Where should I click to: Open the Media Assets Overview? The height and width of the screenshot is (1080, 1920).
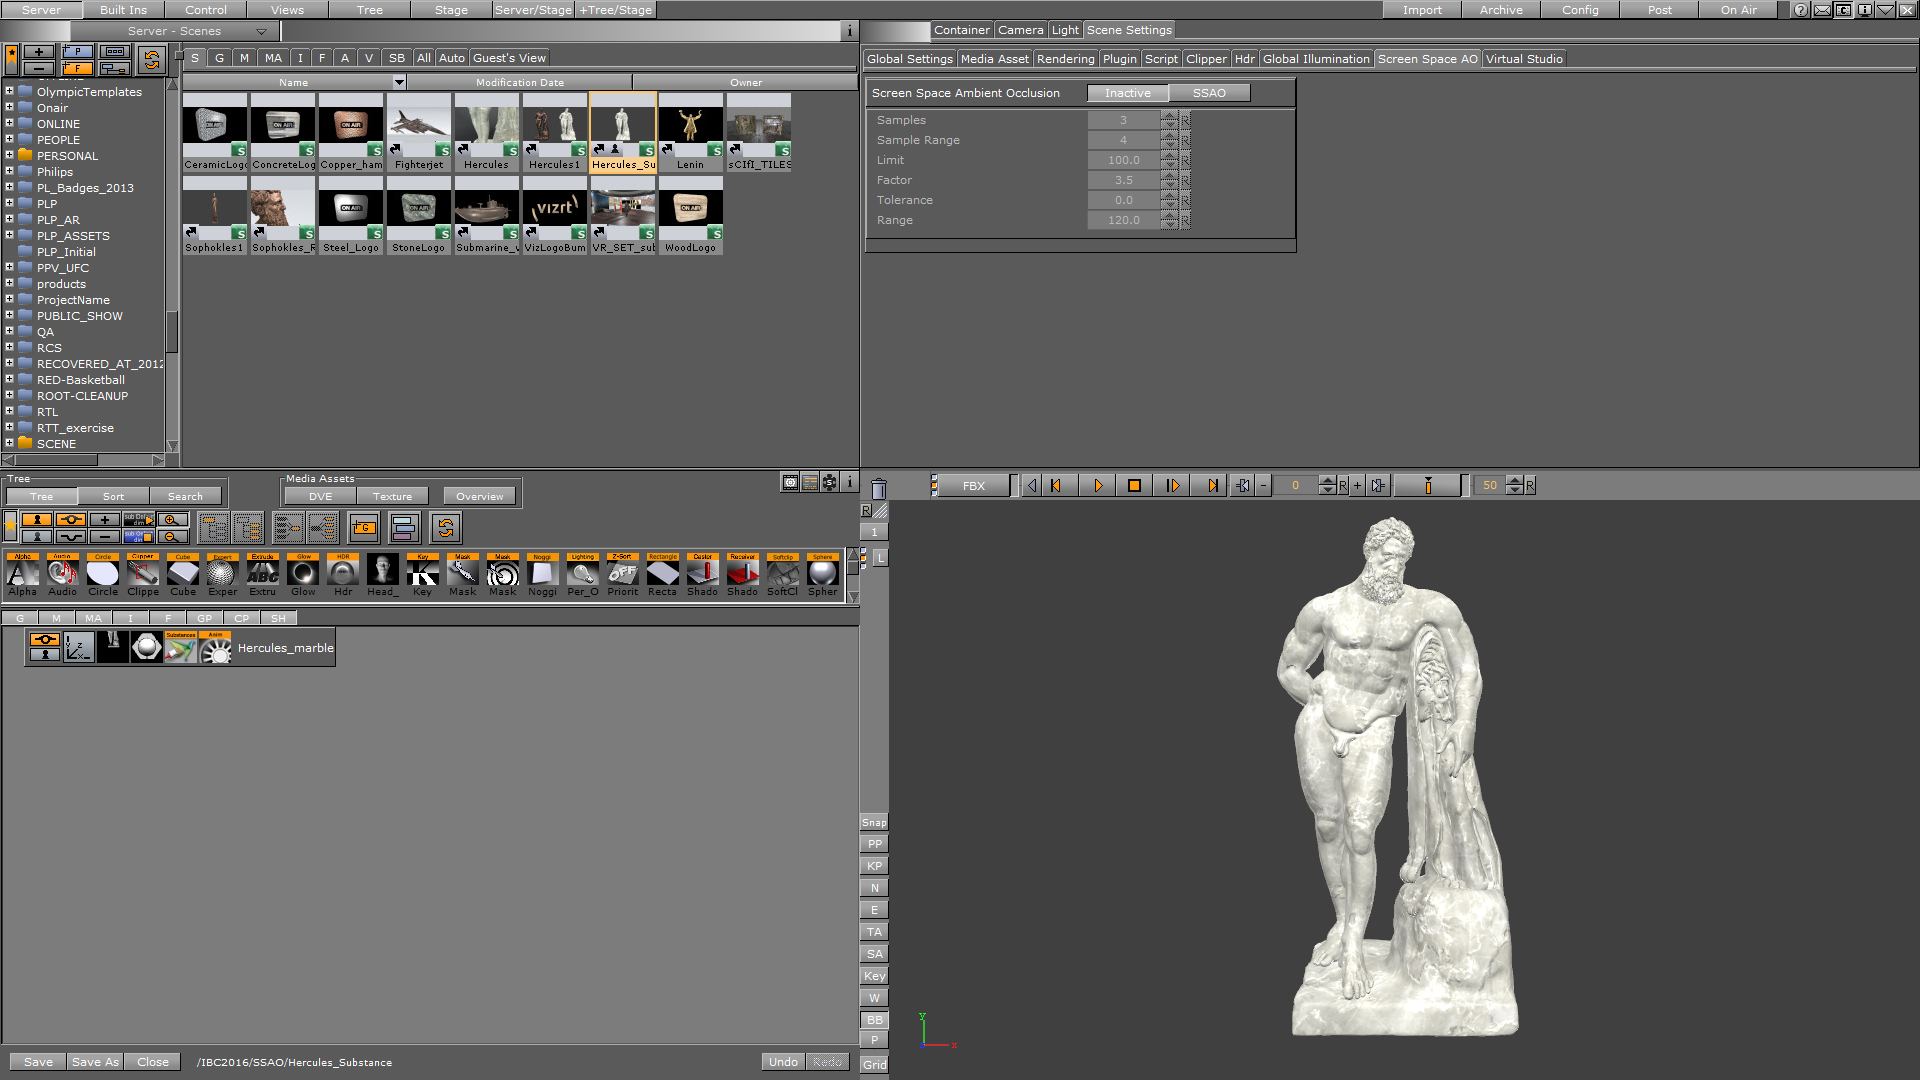point(480,496)
